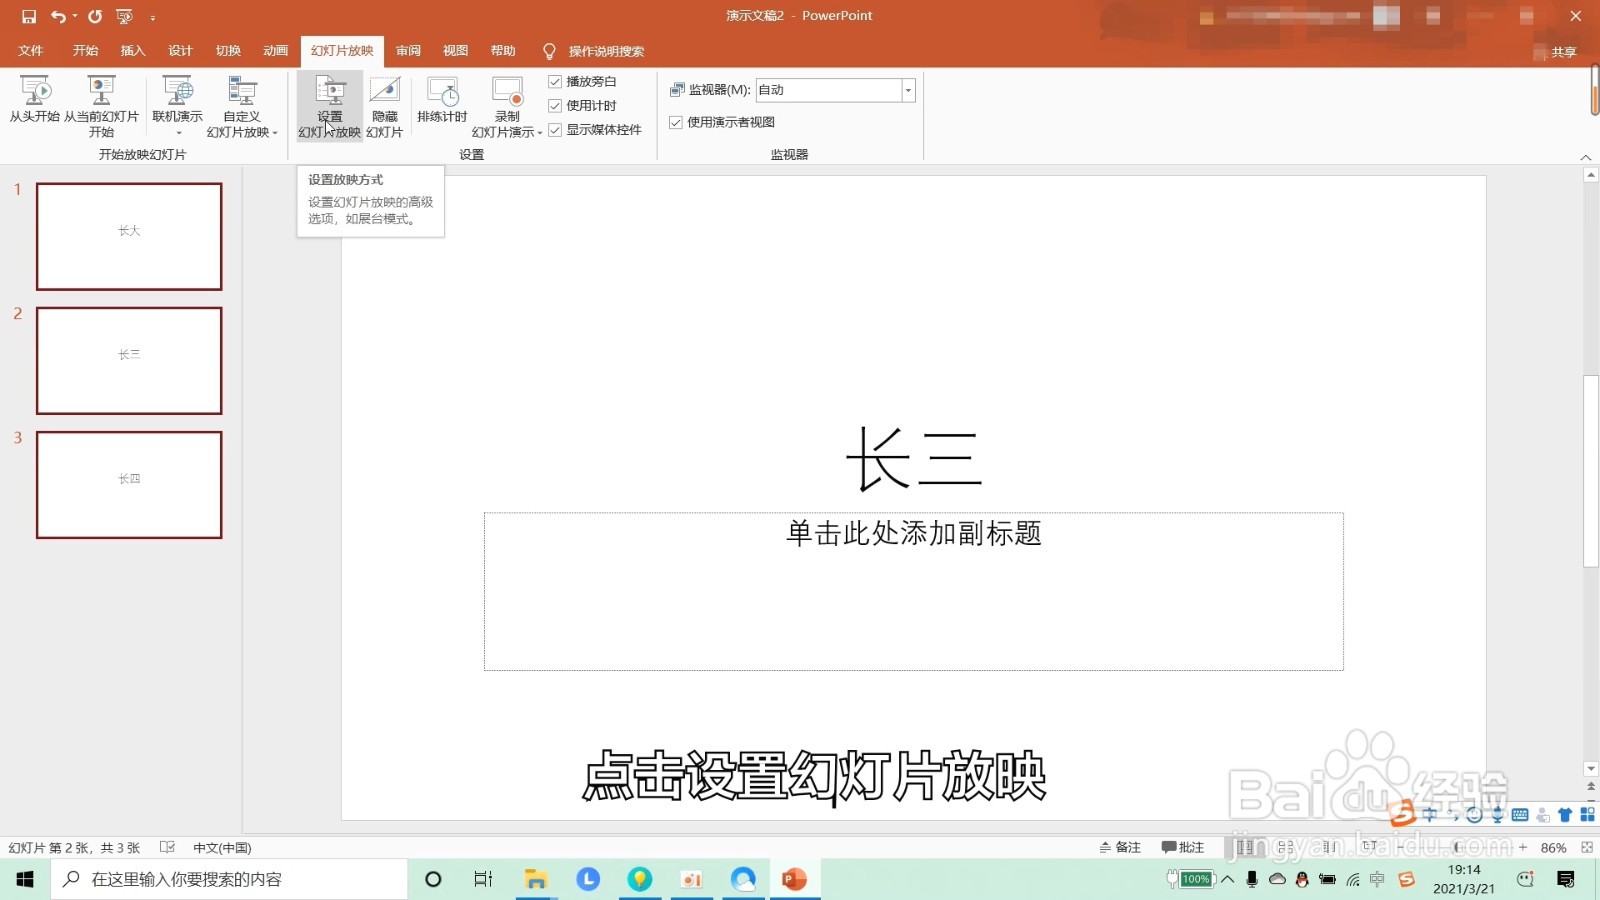This screenshot has height=900, width=1600.
Task: Open 自定义幻灯片放映 dropdown
Action: pyautogui.click(x=242, y=106)
